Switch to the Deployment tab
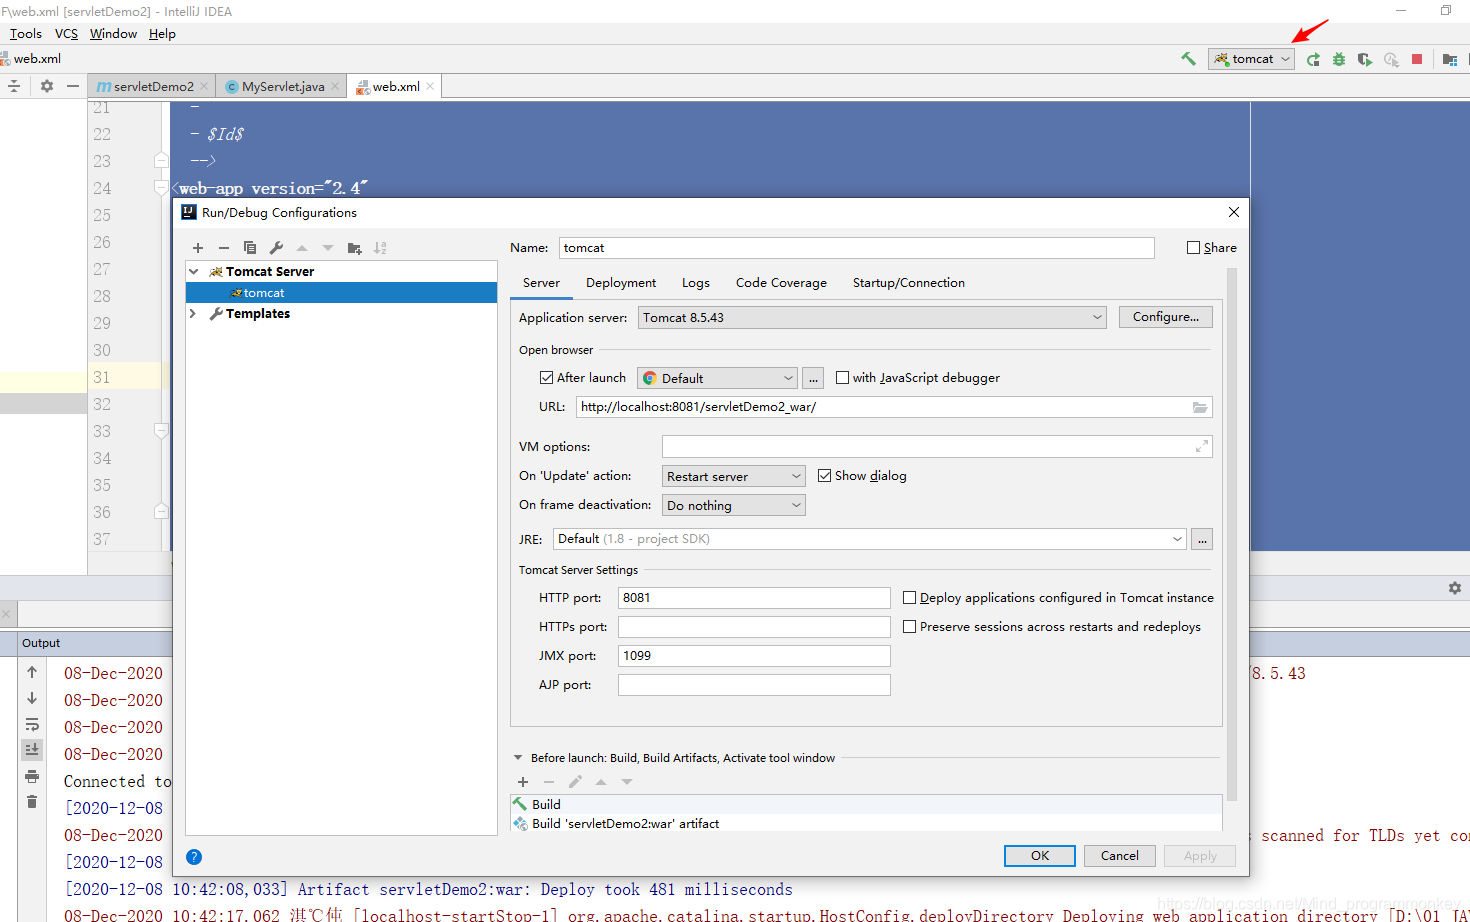The height and width of the screenshot is (922, 1470). coord(621,283)
